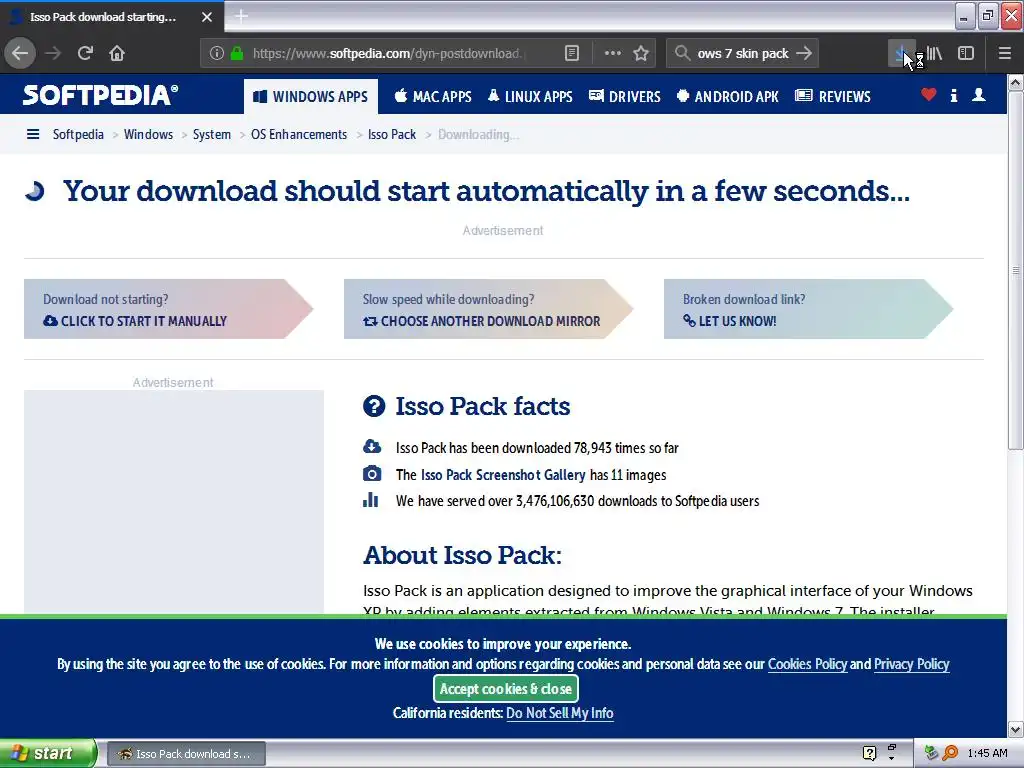This screenshot has height=768, width=1024.
Task: Open OS Enhancements breadcrumb link
Action: (299, 135)
